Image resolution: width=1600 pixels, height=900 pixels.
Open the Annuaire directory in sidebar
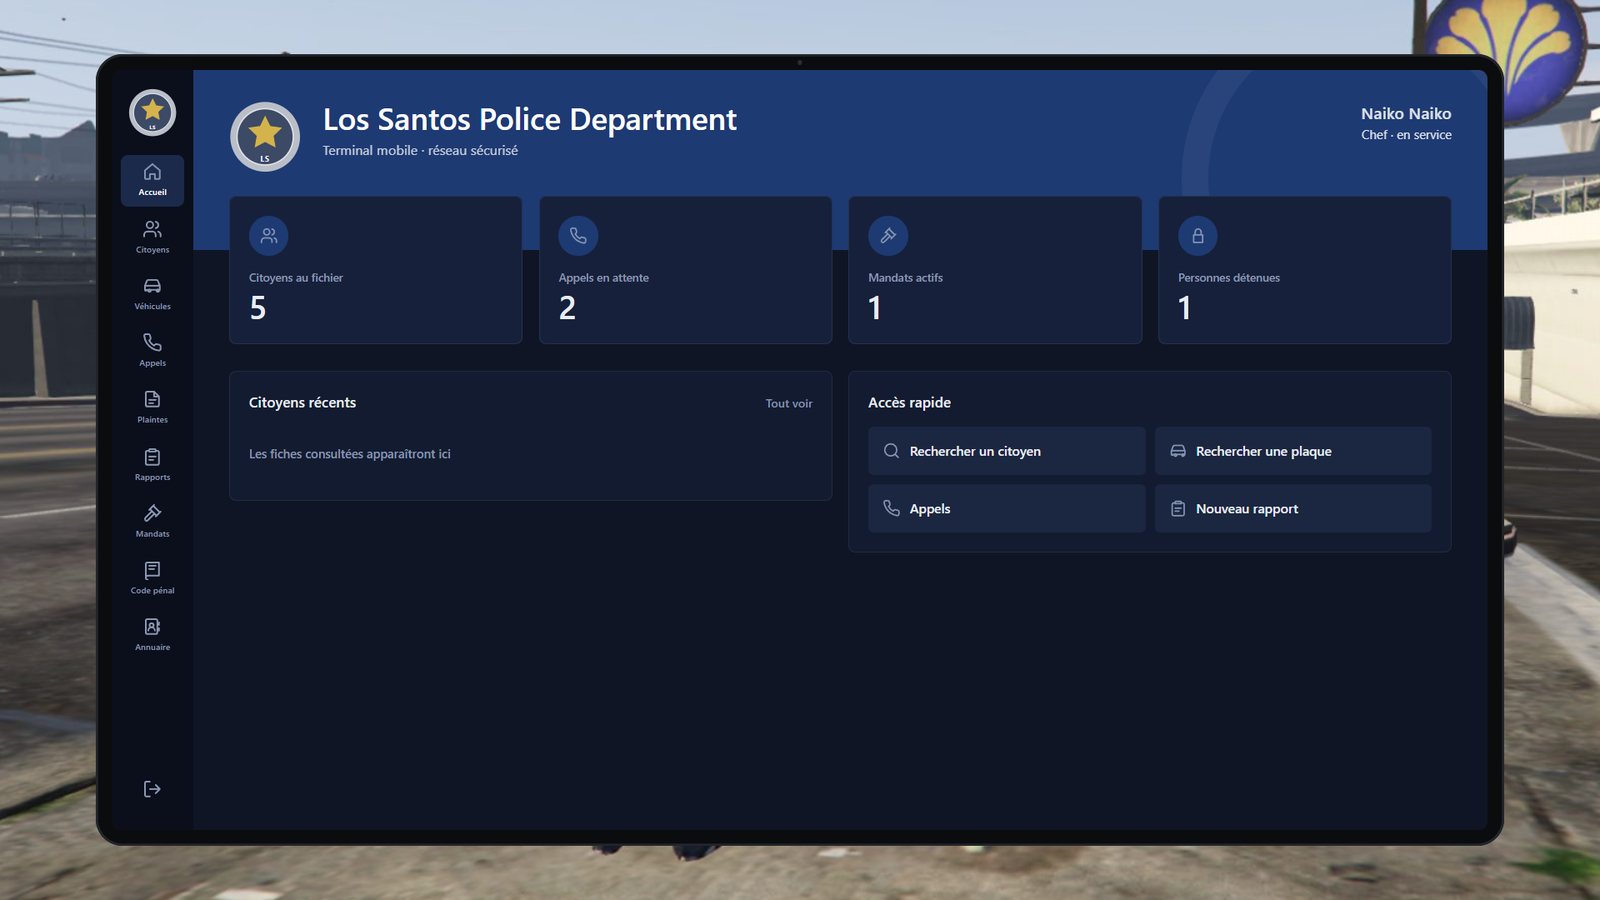pos(152,635)
